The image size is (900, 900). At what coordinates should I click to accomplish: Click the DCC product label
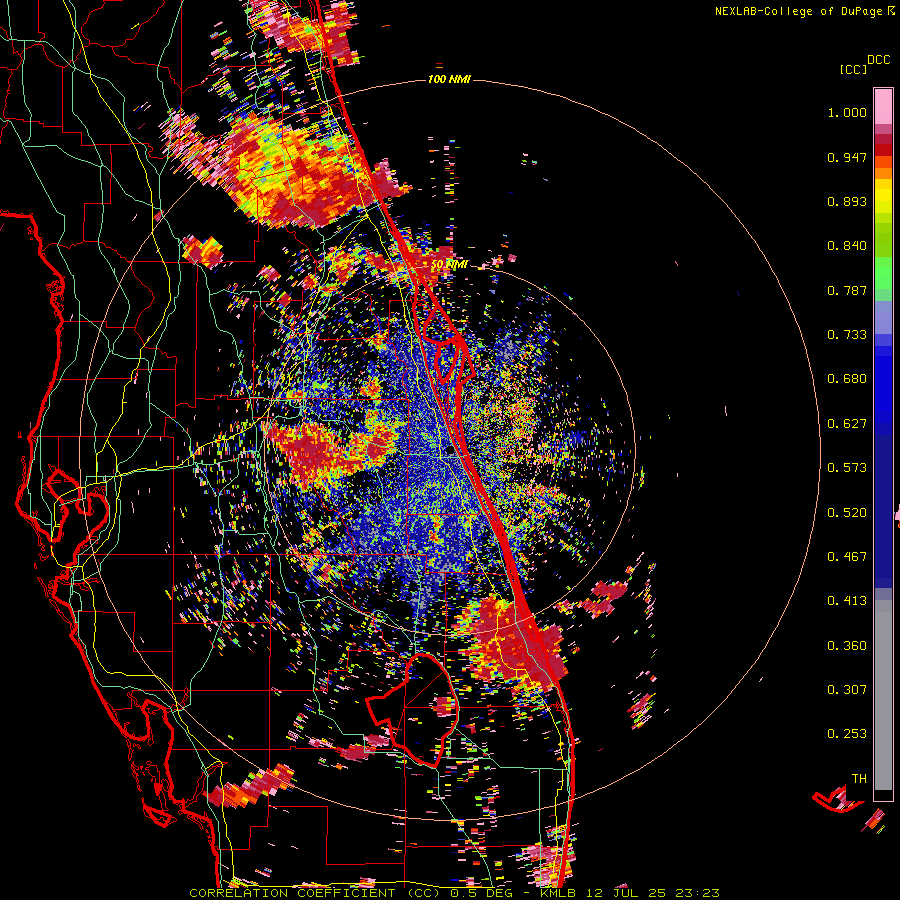[878, 60]
